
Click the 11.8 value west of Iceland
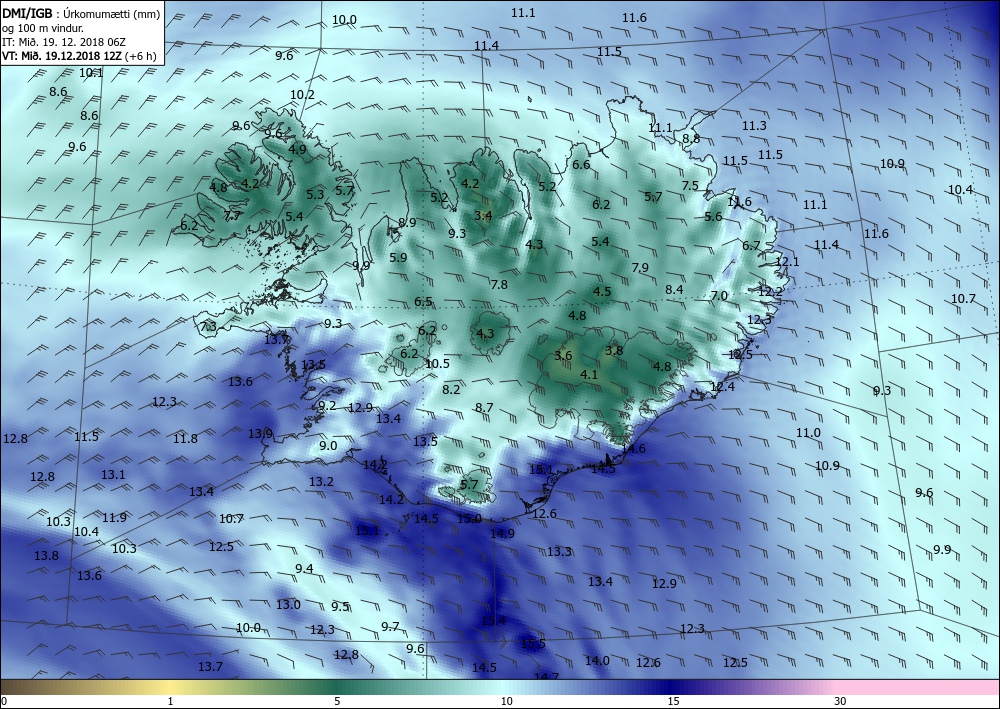coord(185,439)
